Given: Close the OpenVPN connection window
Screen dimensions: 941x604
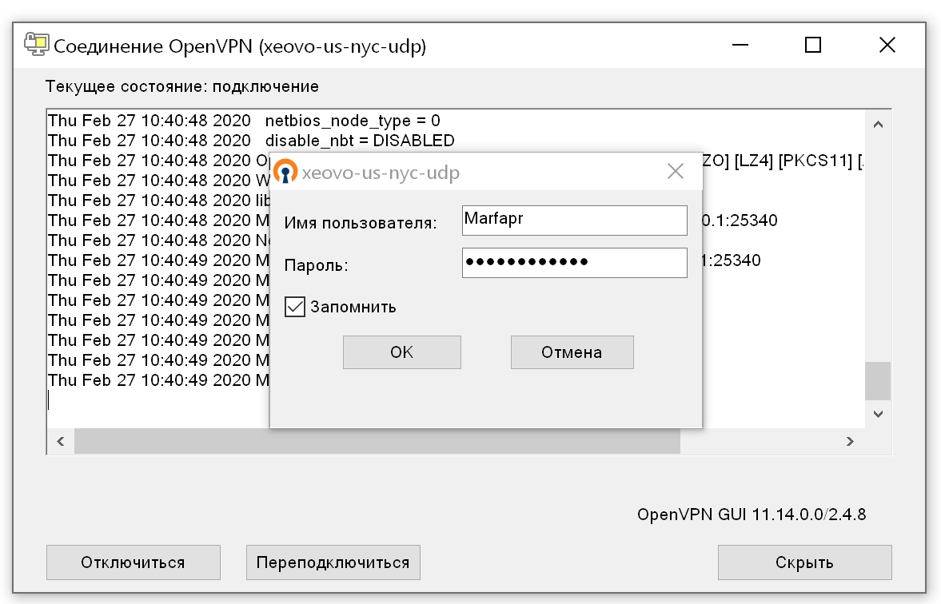Looking at the screenshot, I should pyautogui.click(x=887, y=45).
